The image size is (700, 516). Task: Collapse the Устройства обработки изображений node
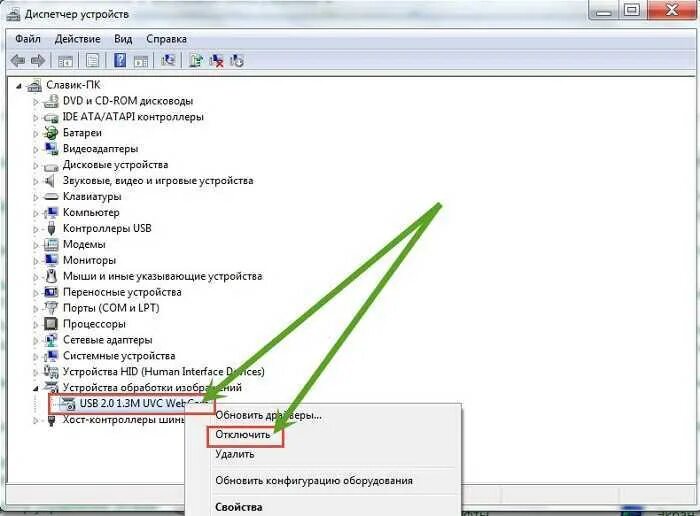(x=36, y=388)
